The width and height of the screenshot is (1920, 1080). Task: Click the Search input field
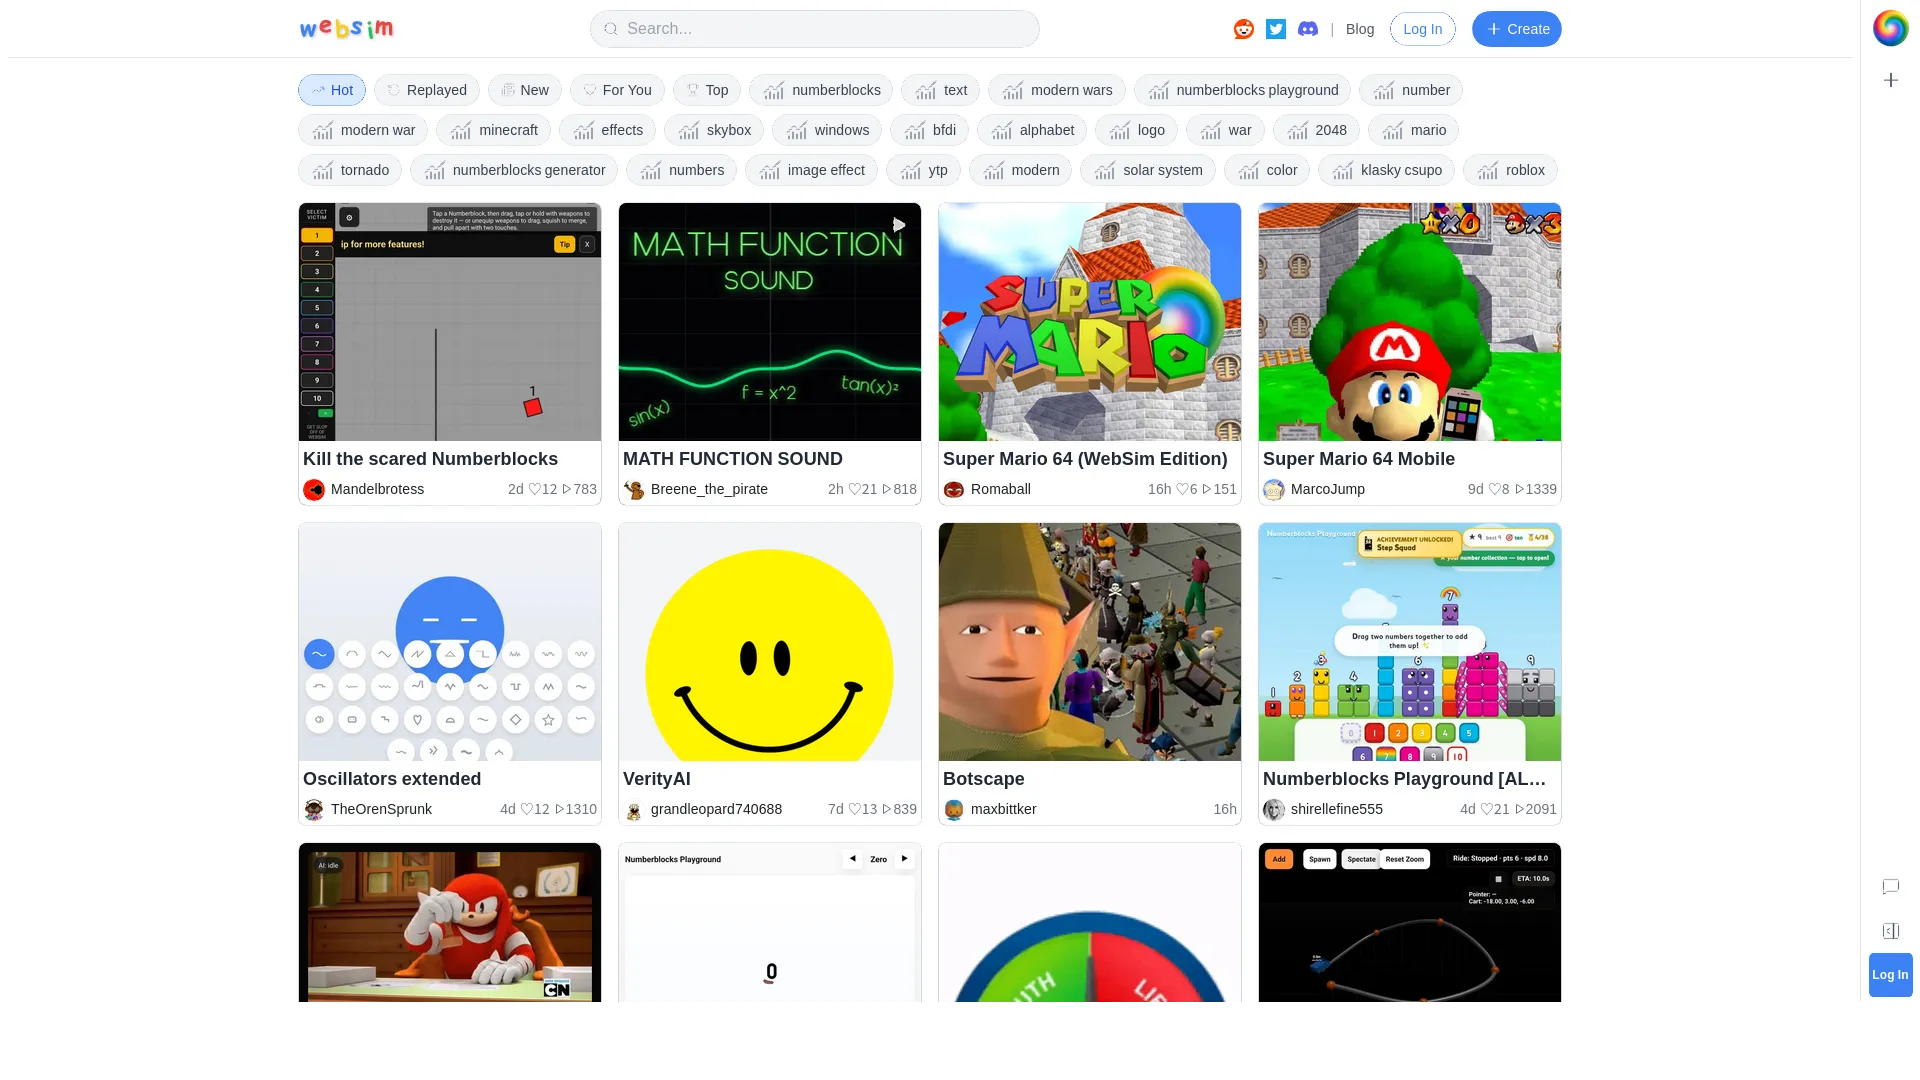point(814,29)
